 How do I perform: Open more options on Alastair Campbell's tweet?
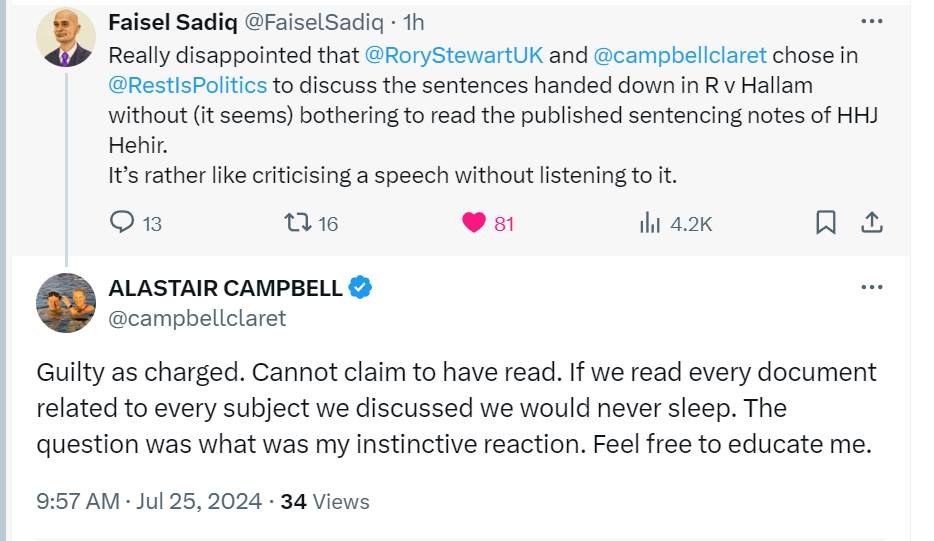tap(871, 287)
